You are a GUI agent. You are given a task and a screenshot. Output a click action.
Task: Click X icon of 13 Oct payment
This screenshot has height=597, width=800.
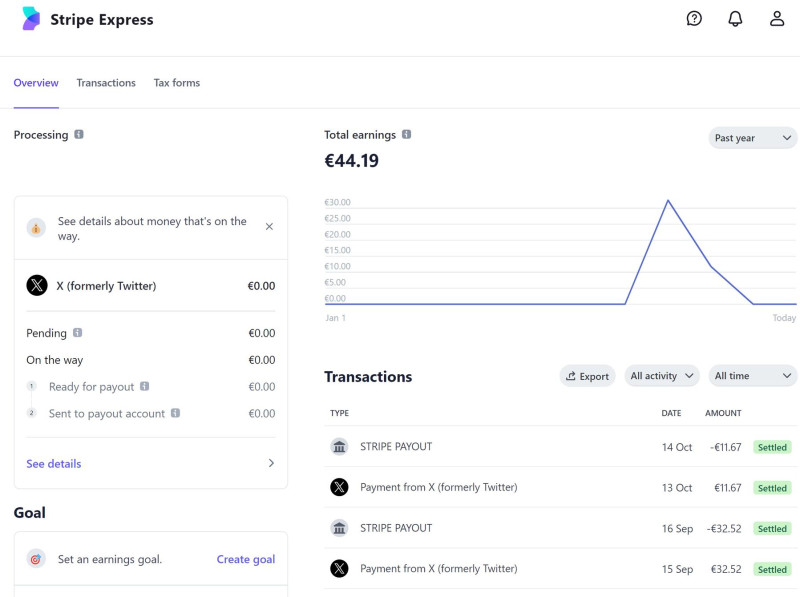pyautogui.click(x=339, y=487)
